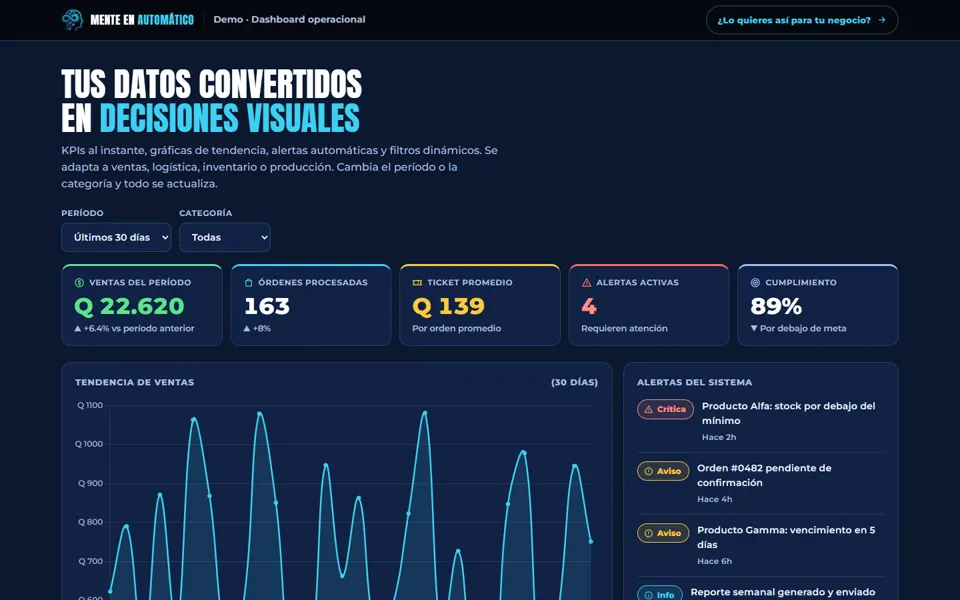Image resolution: width=960 pixels, height=600 pixels.
Task: Click the Alertas del Sistema panel title
Action: pos(695,382)
